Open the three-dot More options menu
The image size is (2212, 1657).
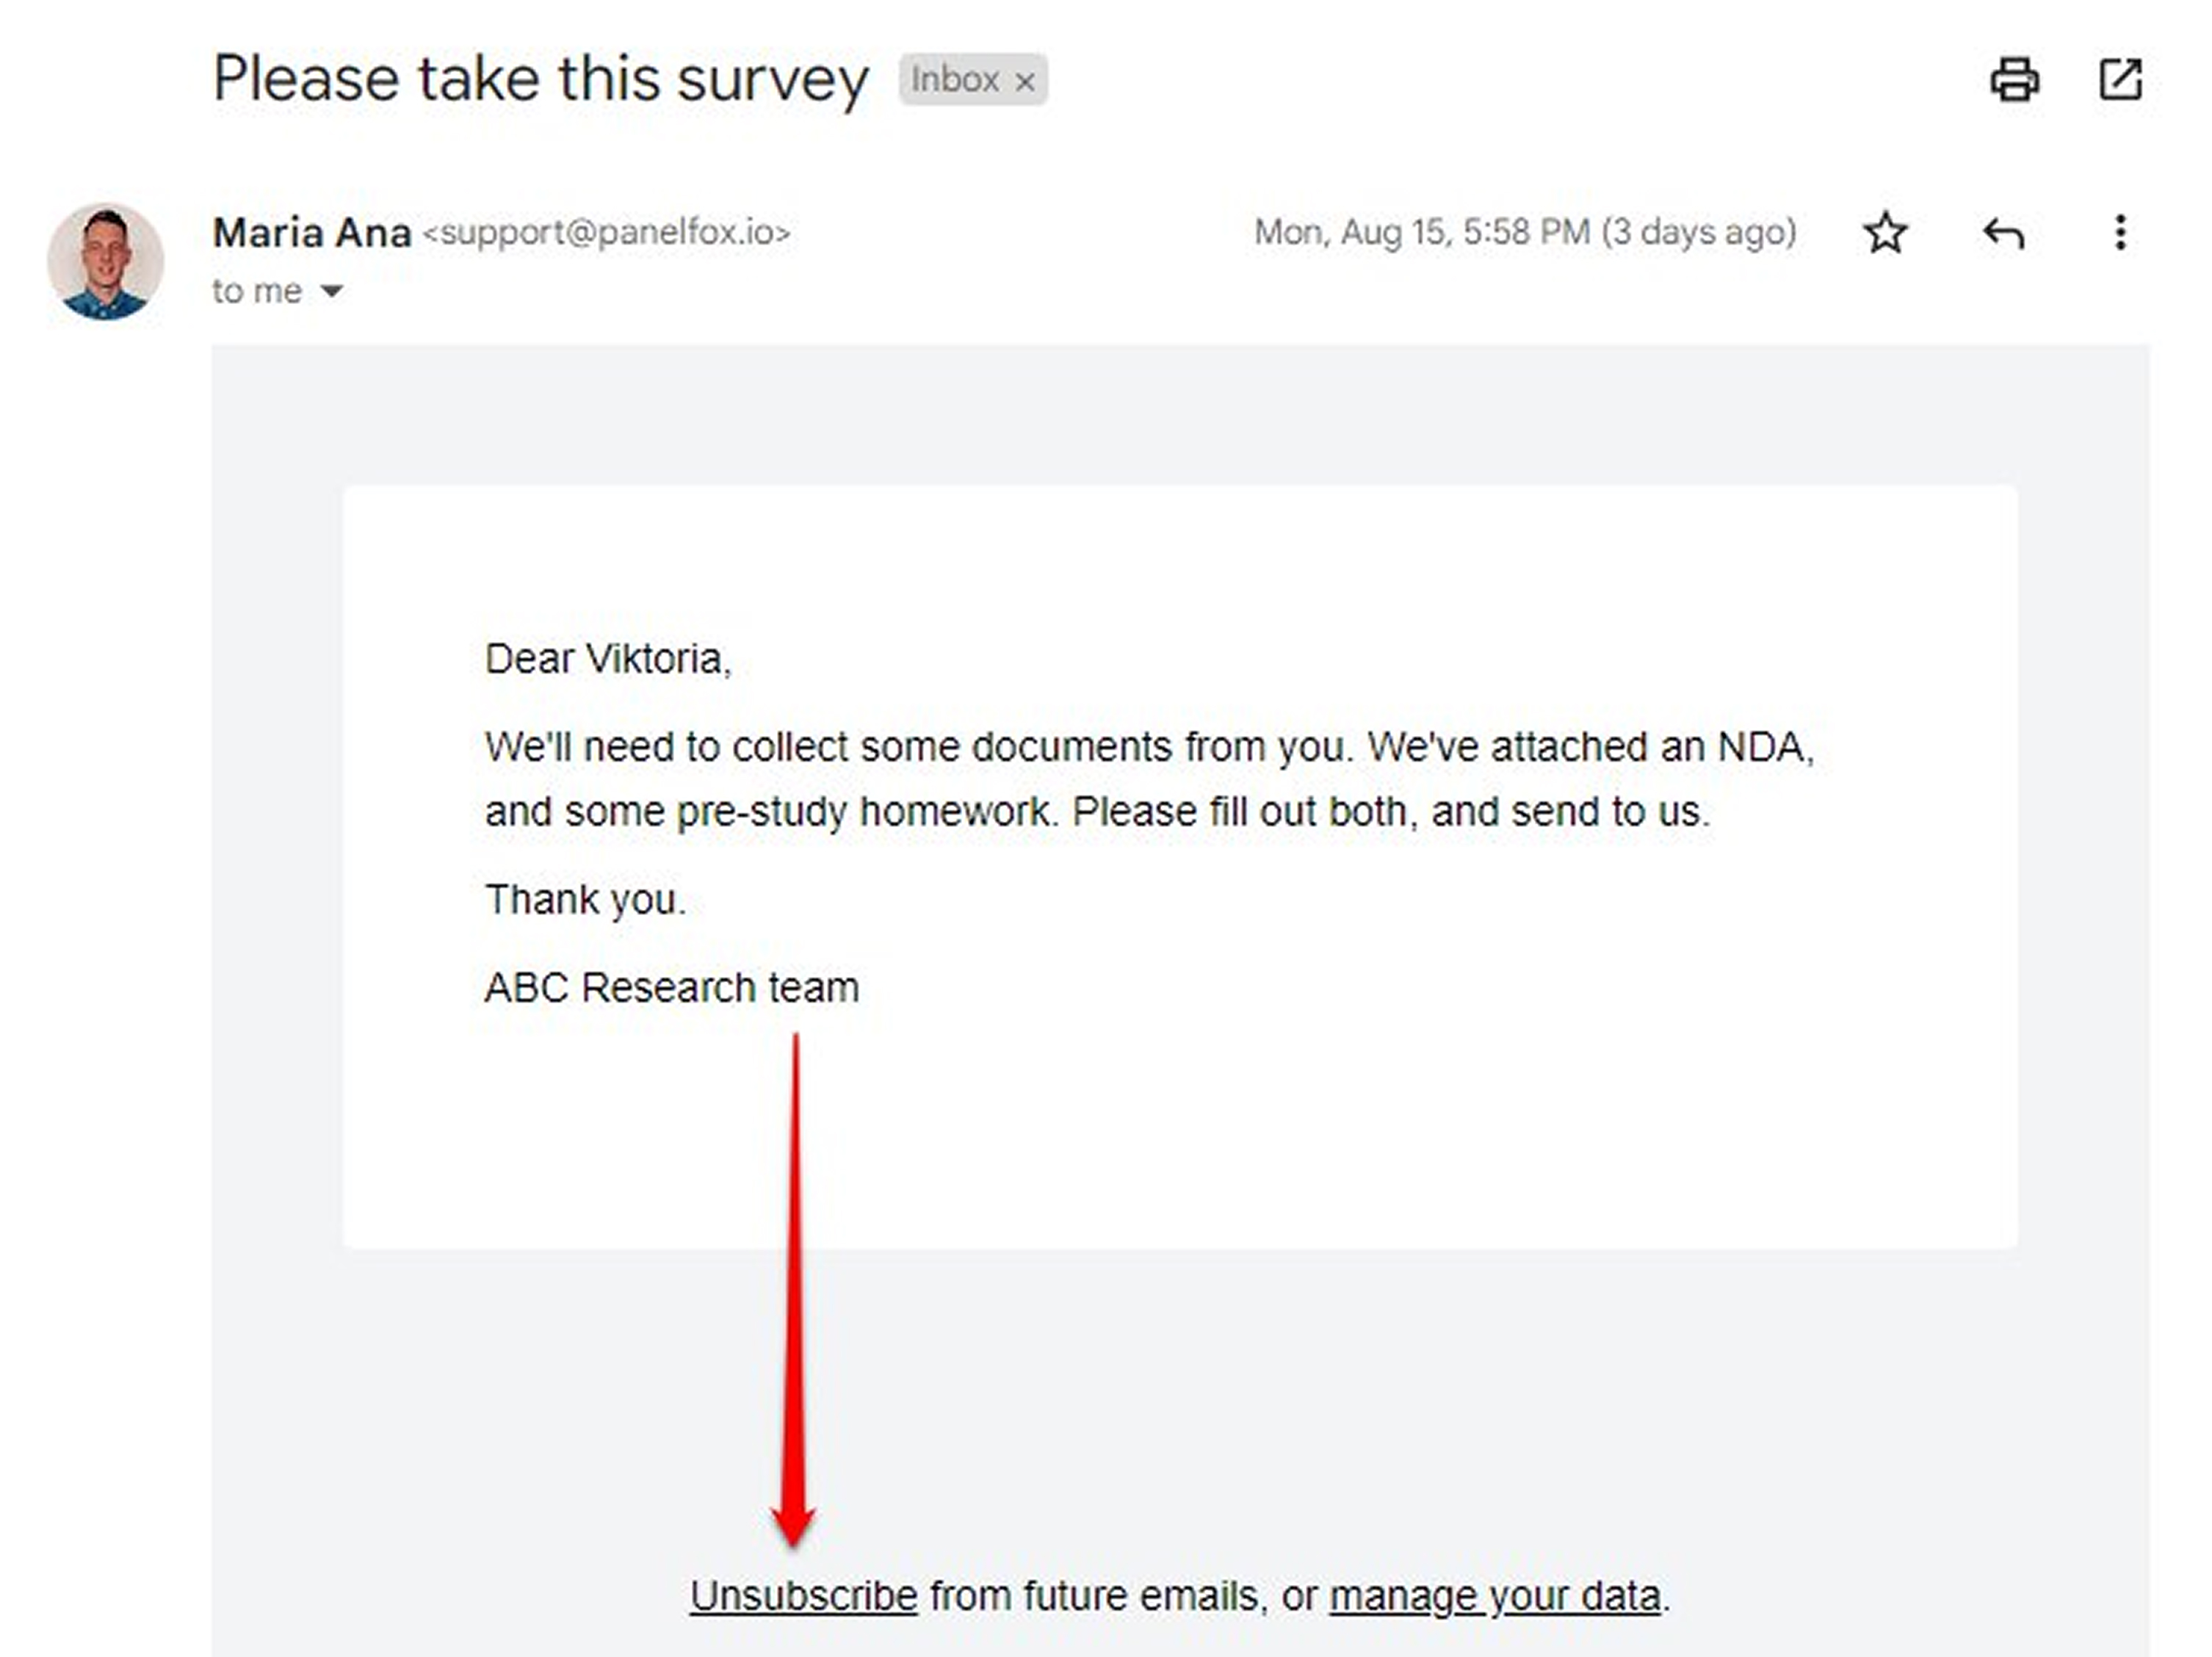point(2120,233)
